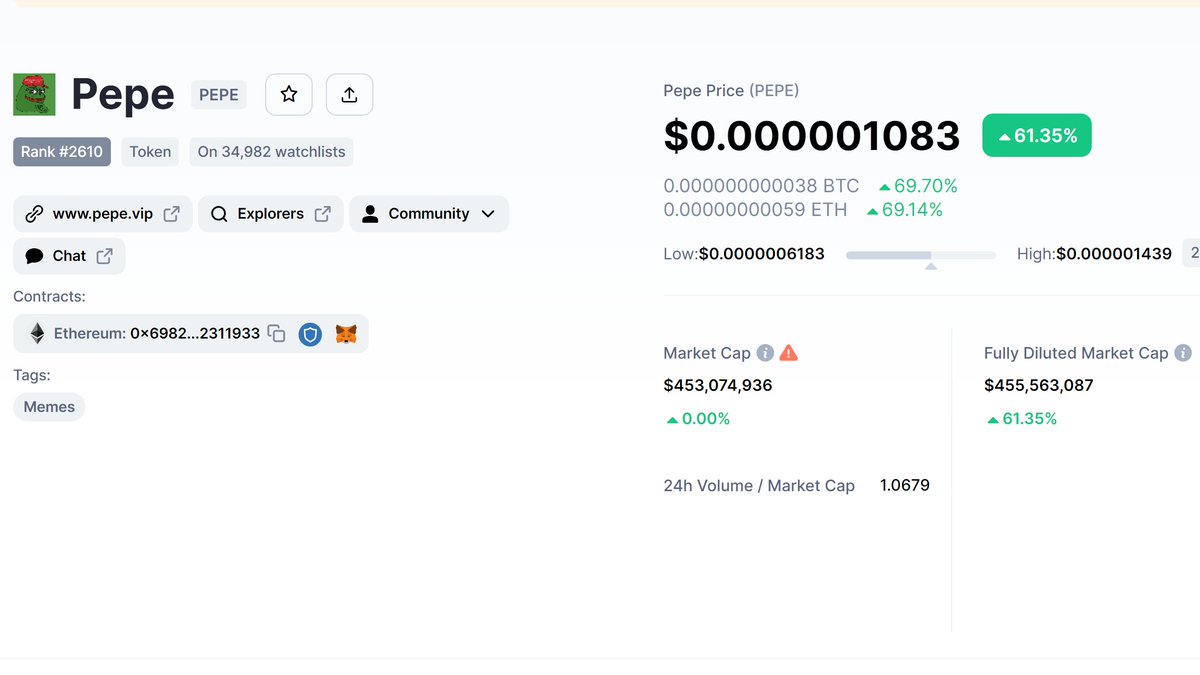
Task: Click the share upload icon button
Action: [x=349, y=94]
